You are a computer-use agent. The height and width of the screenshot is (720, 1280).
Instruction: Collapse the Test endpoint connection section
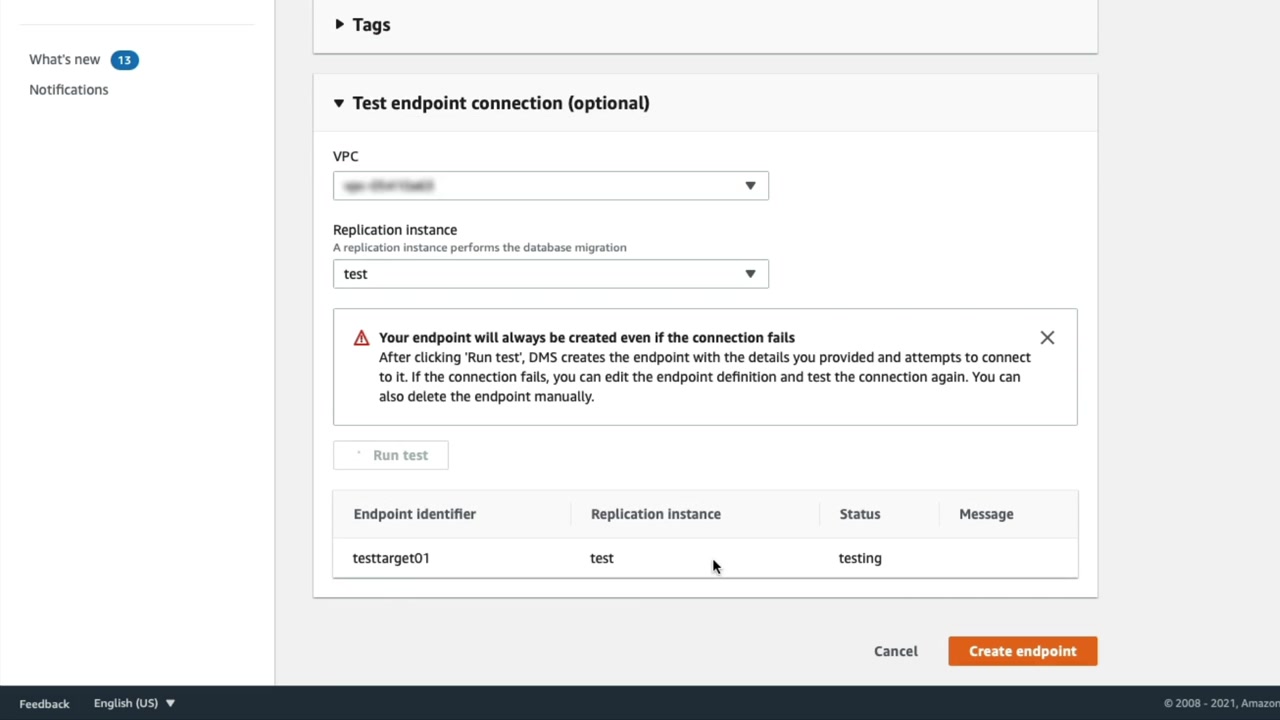[x=339, y=103]
